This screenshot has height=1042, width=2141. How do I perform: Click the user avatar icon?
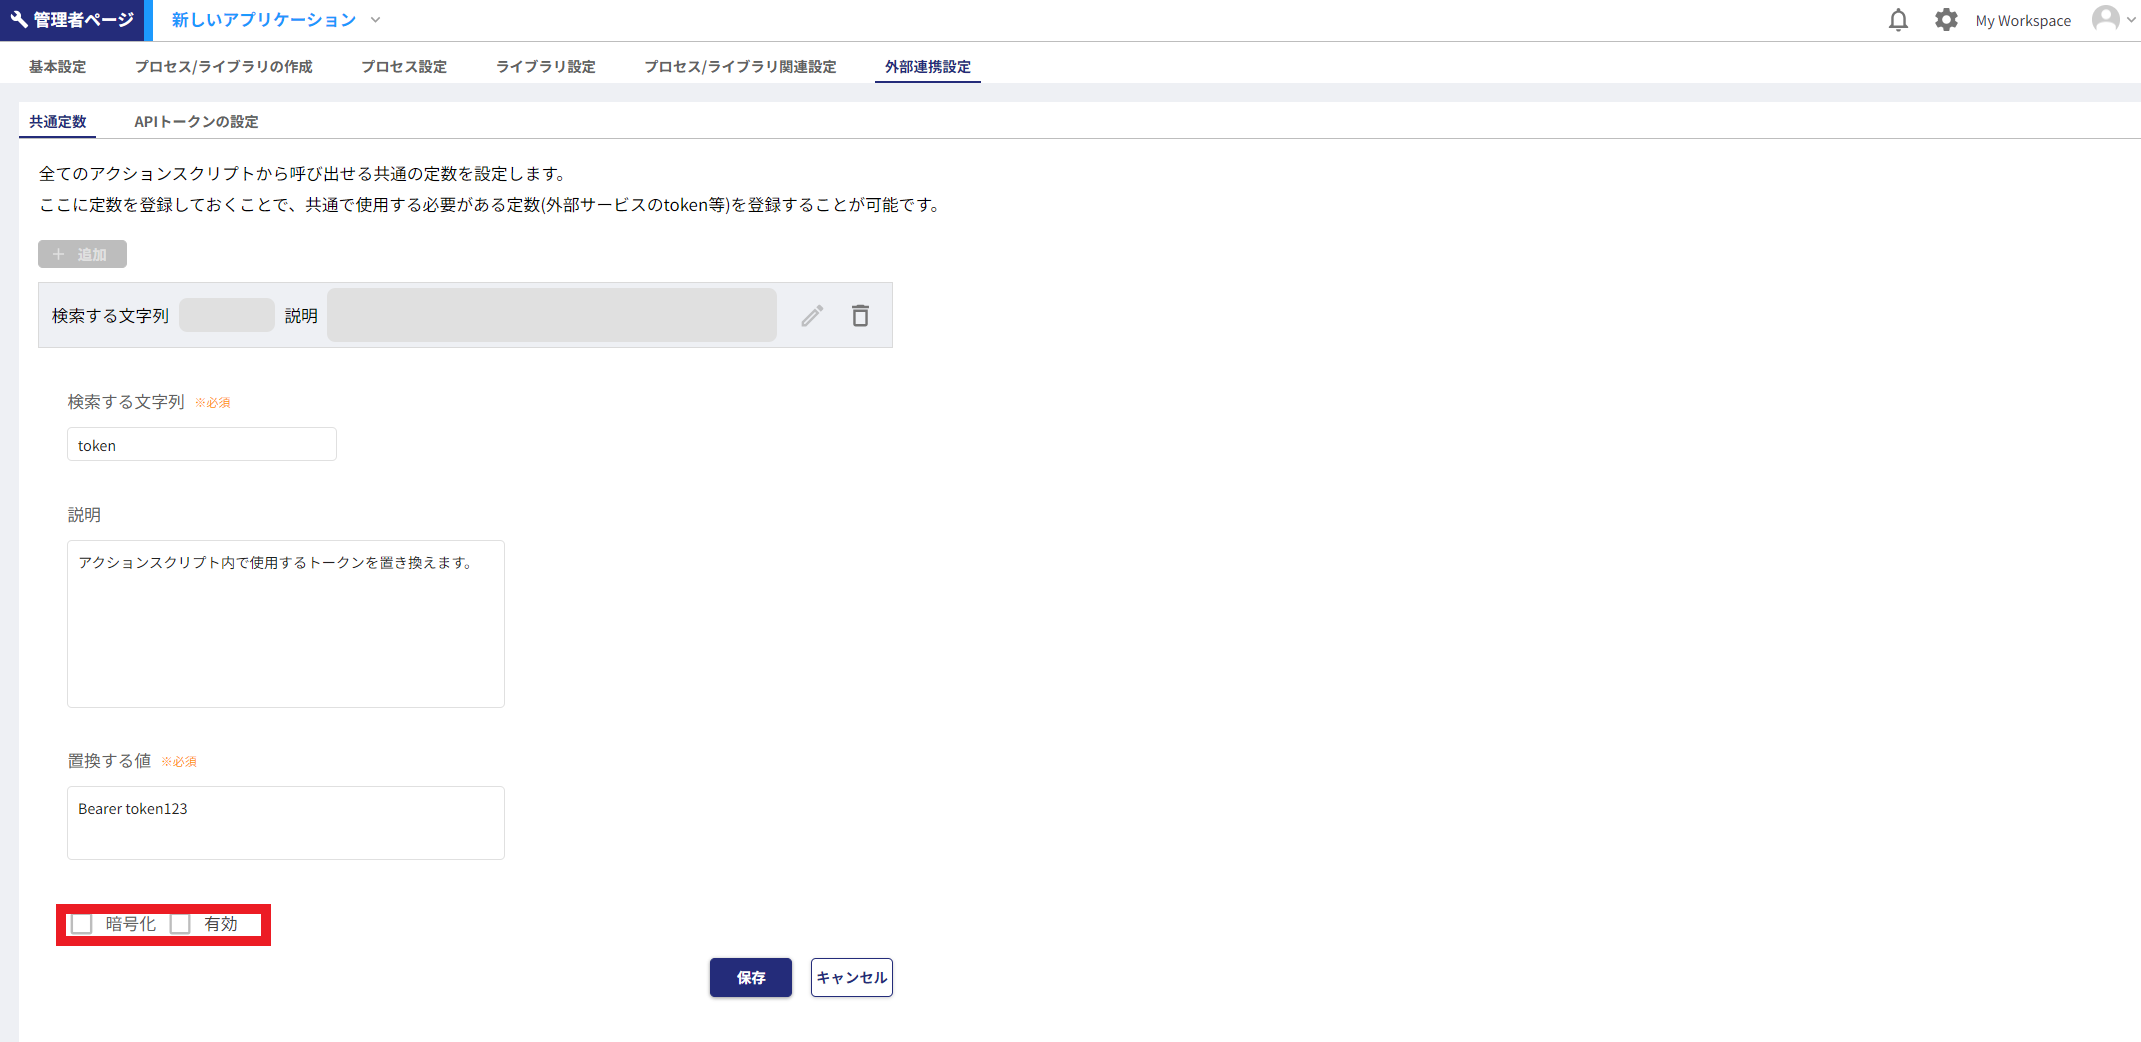[x=2105, y=19]
